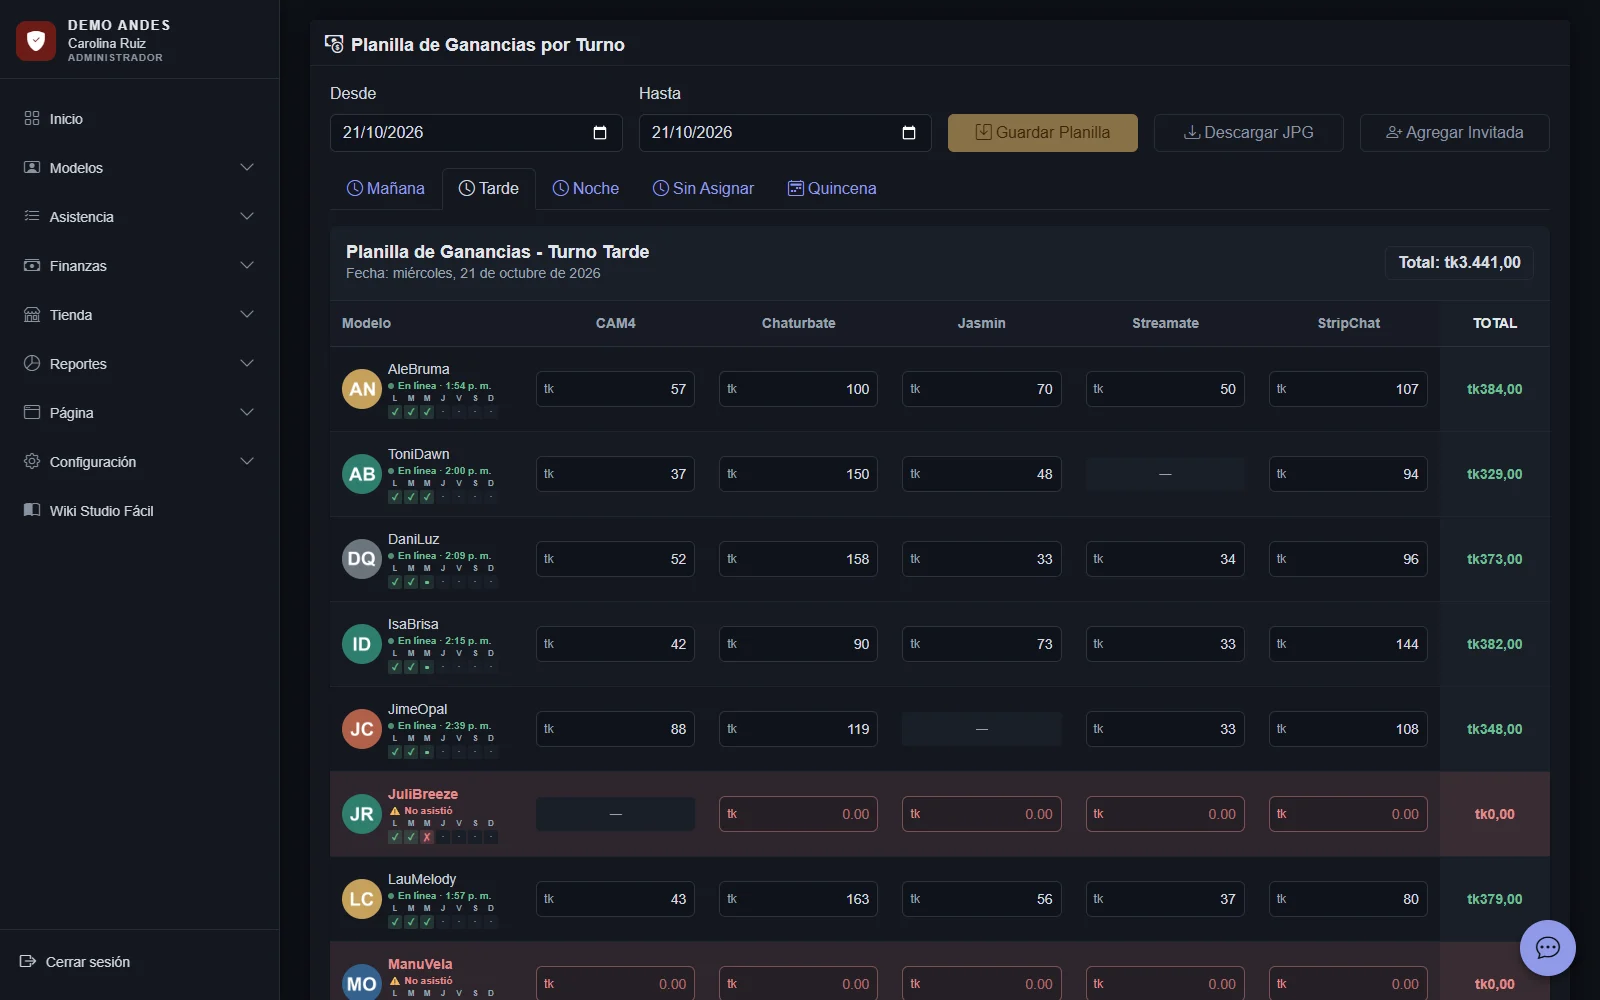Click the Inicio grid icon

click(x=32, y=118)
